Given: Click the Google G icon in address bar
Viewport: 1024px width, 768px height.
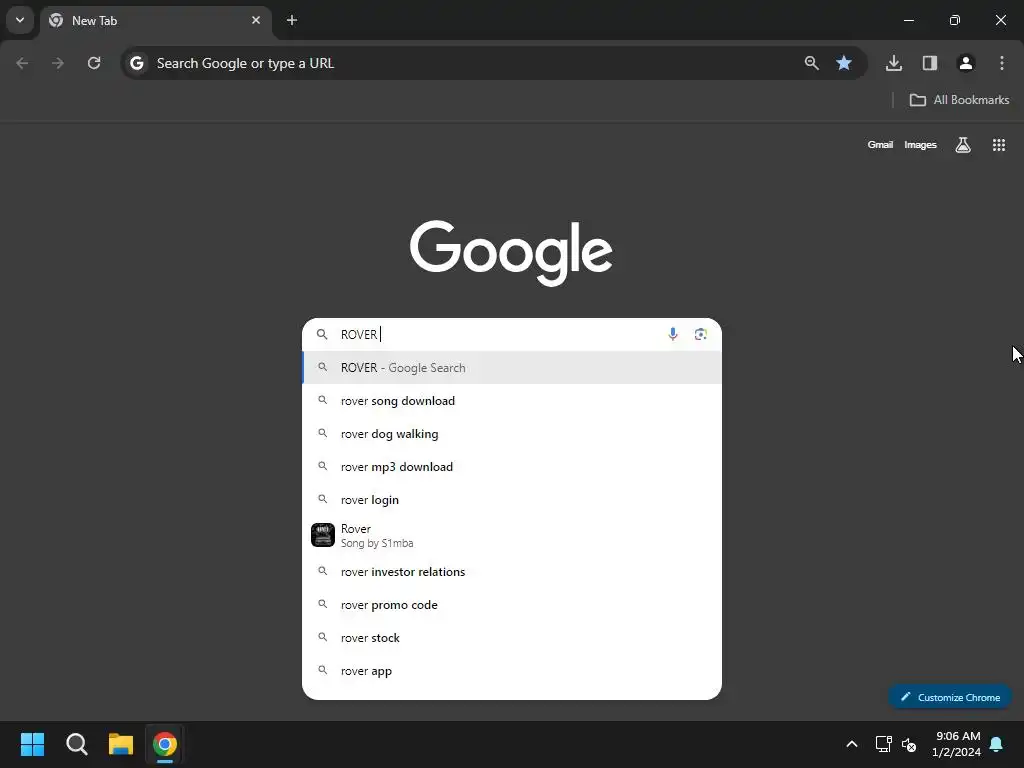Looking at the screenshot, I should point(136,63).
